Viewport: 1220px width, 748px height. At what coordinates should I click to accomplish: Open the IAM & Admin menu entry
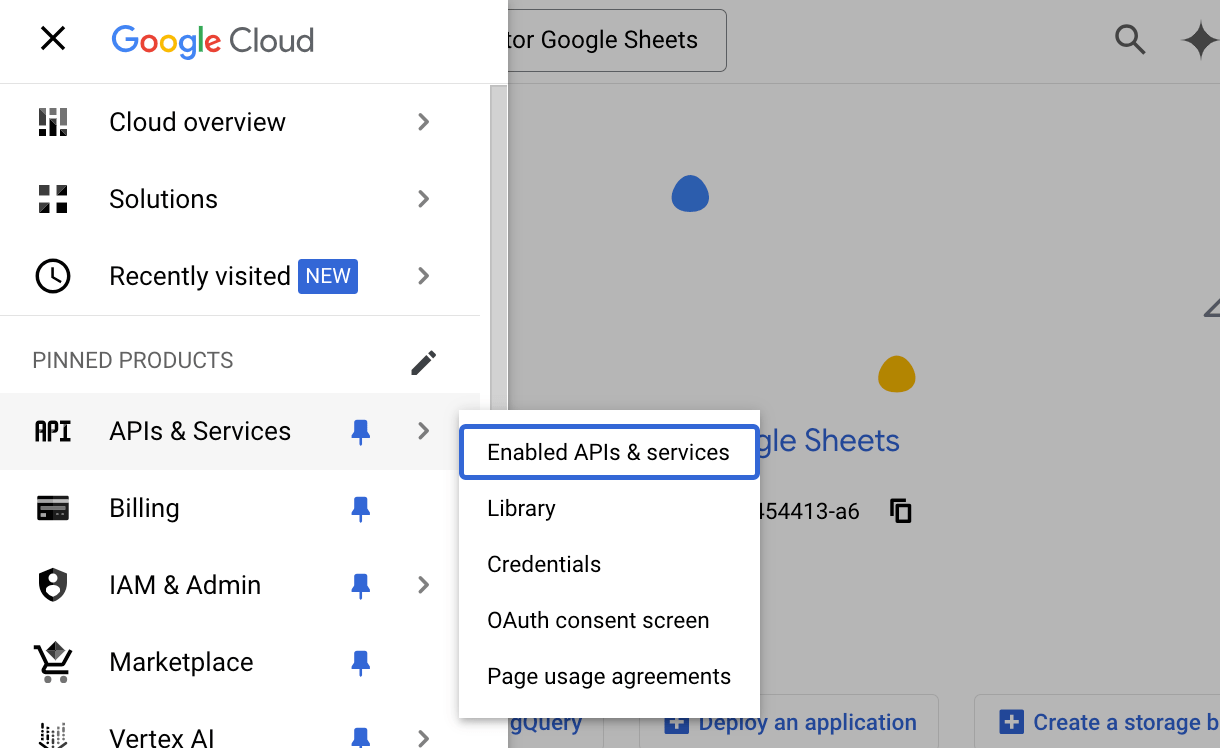click(240, 585)
